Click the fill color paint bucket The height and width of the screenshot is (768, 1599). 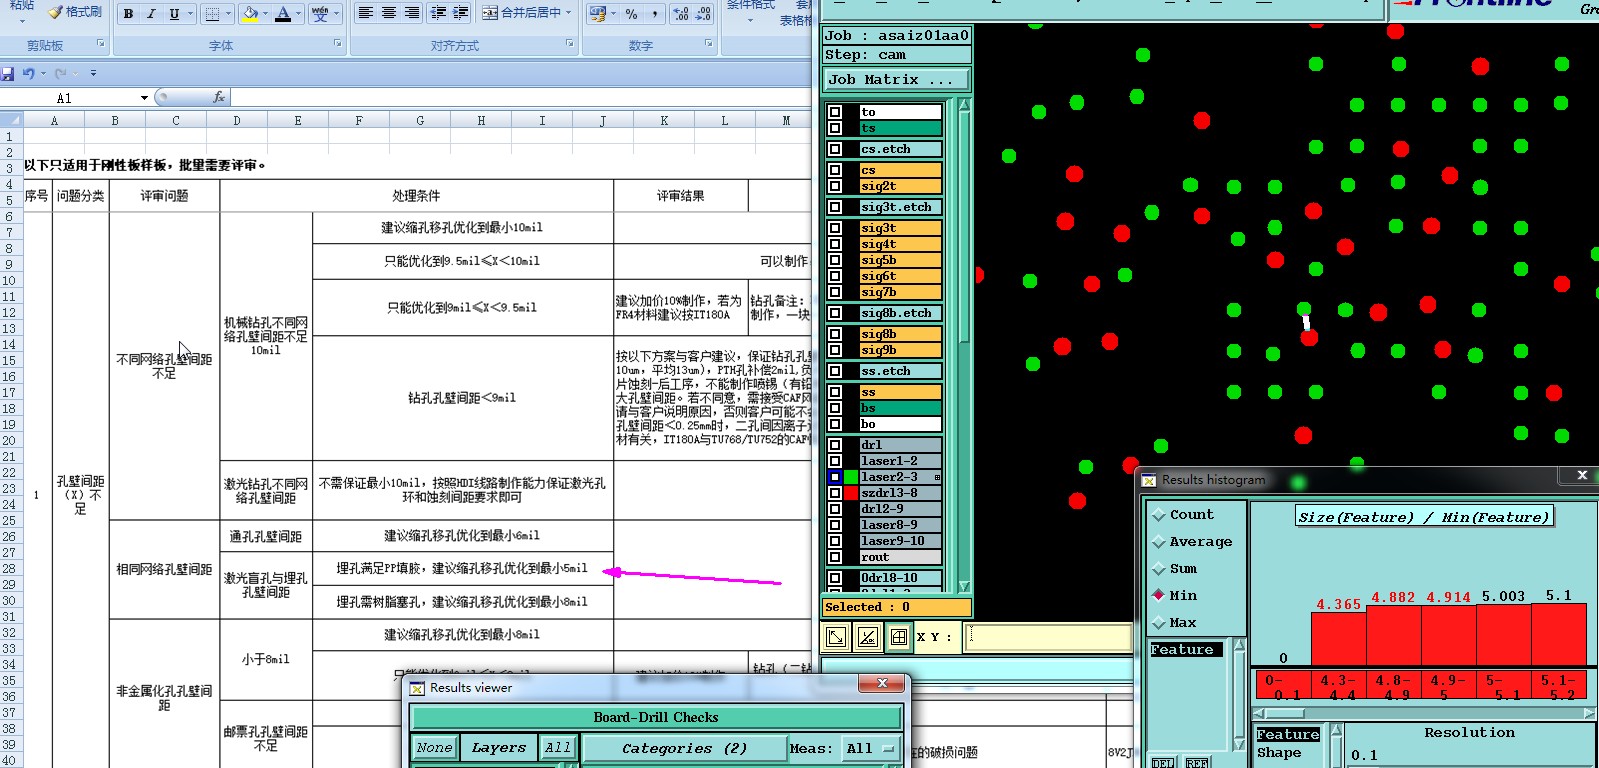coord(250,14)
